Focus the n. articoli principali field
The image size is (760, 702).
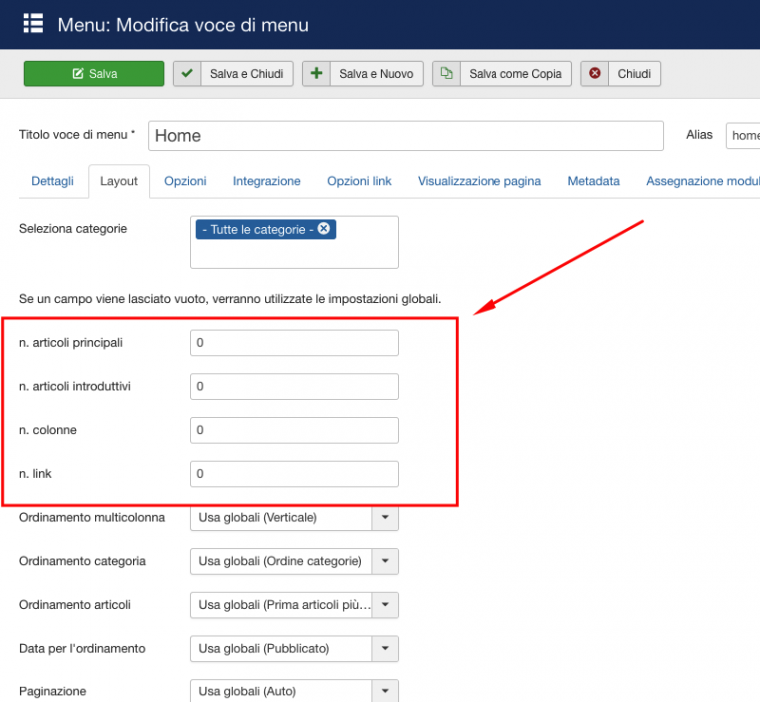coord(294,343)
